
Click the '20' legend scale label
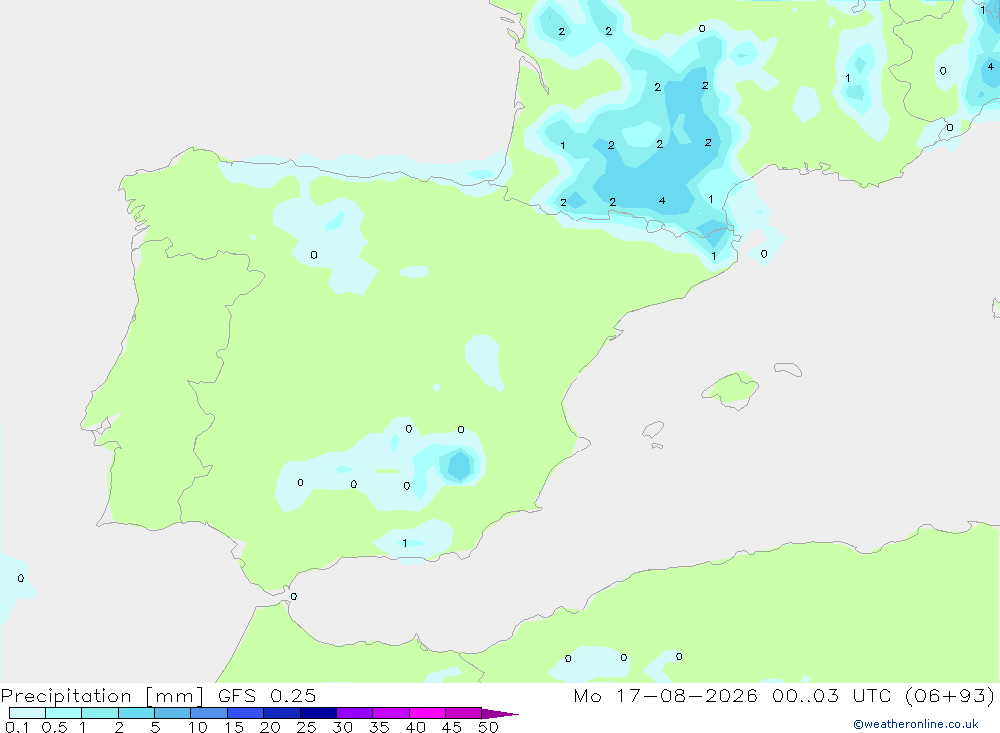(x=270, y=727)
